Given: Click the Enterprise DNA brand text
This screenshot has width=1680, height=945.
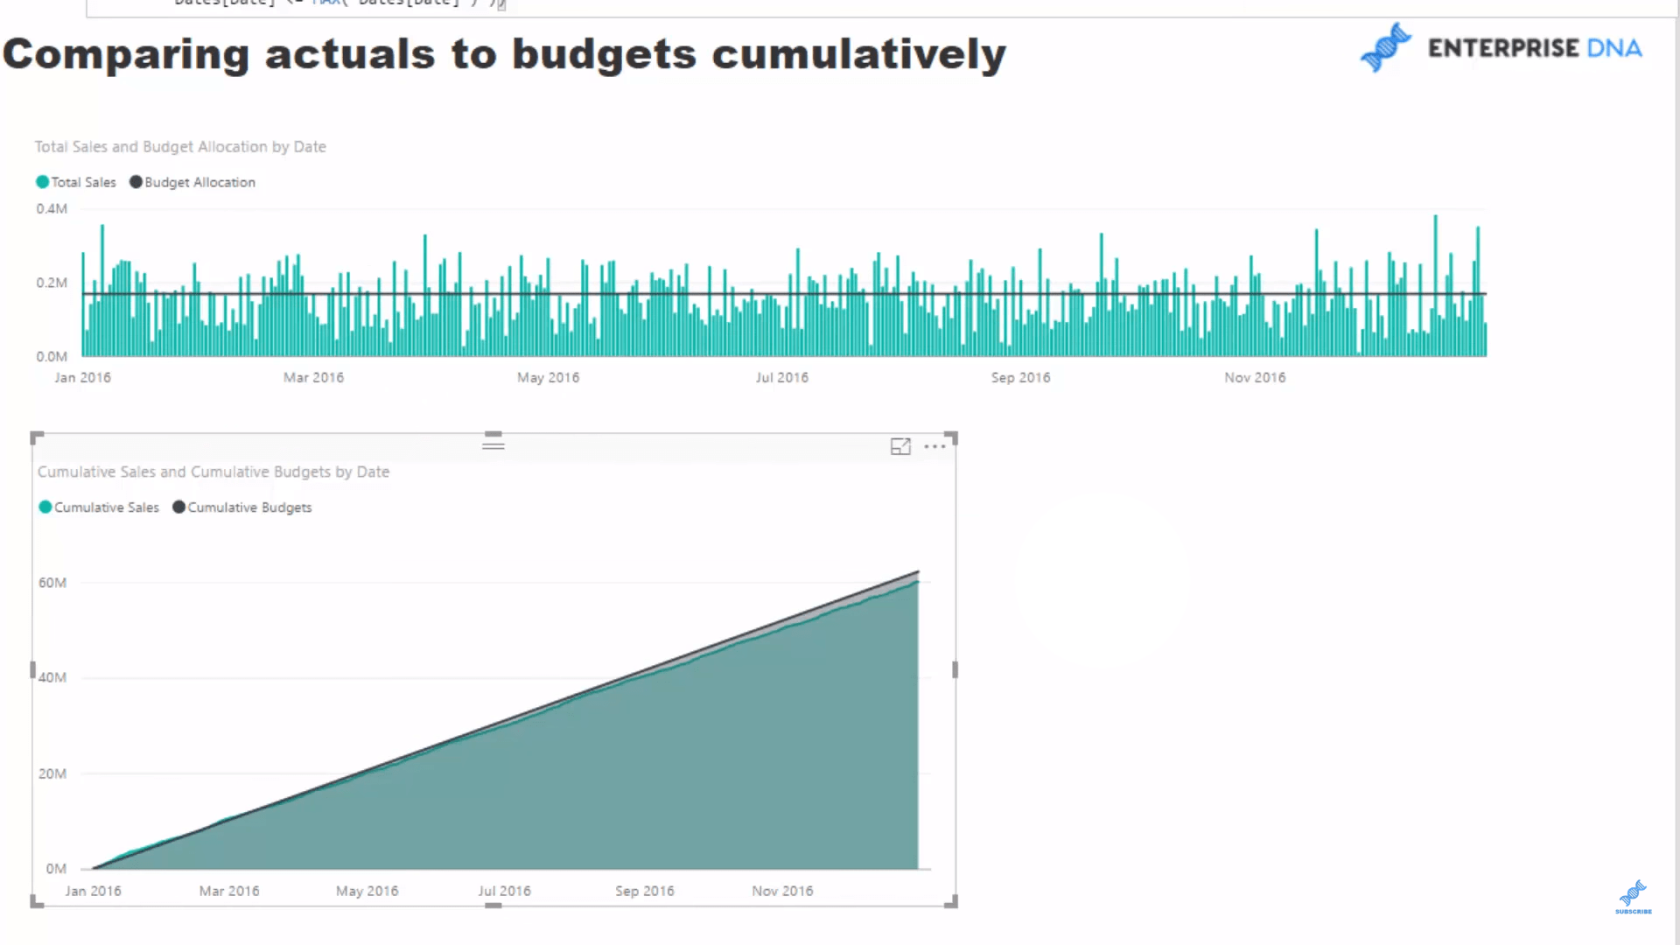Looking at the screenshot, I should (1534, 48).
